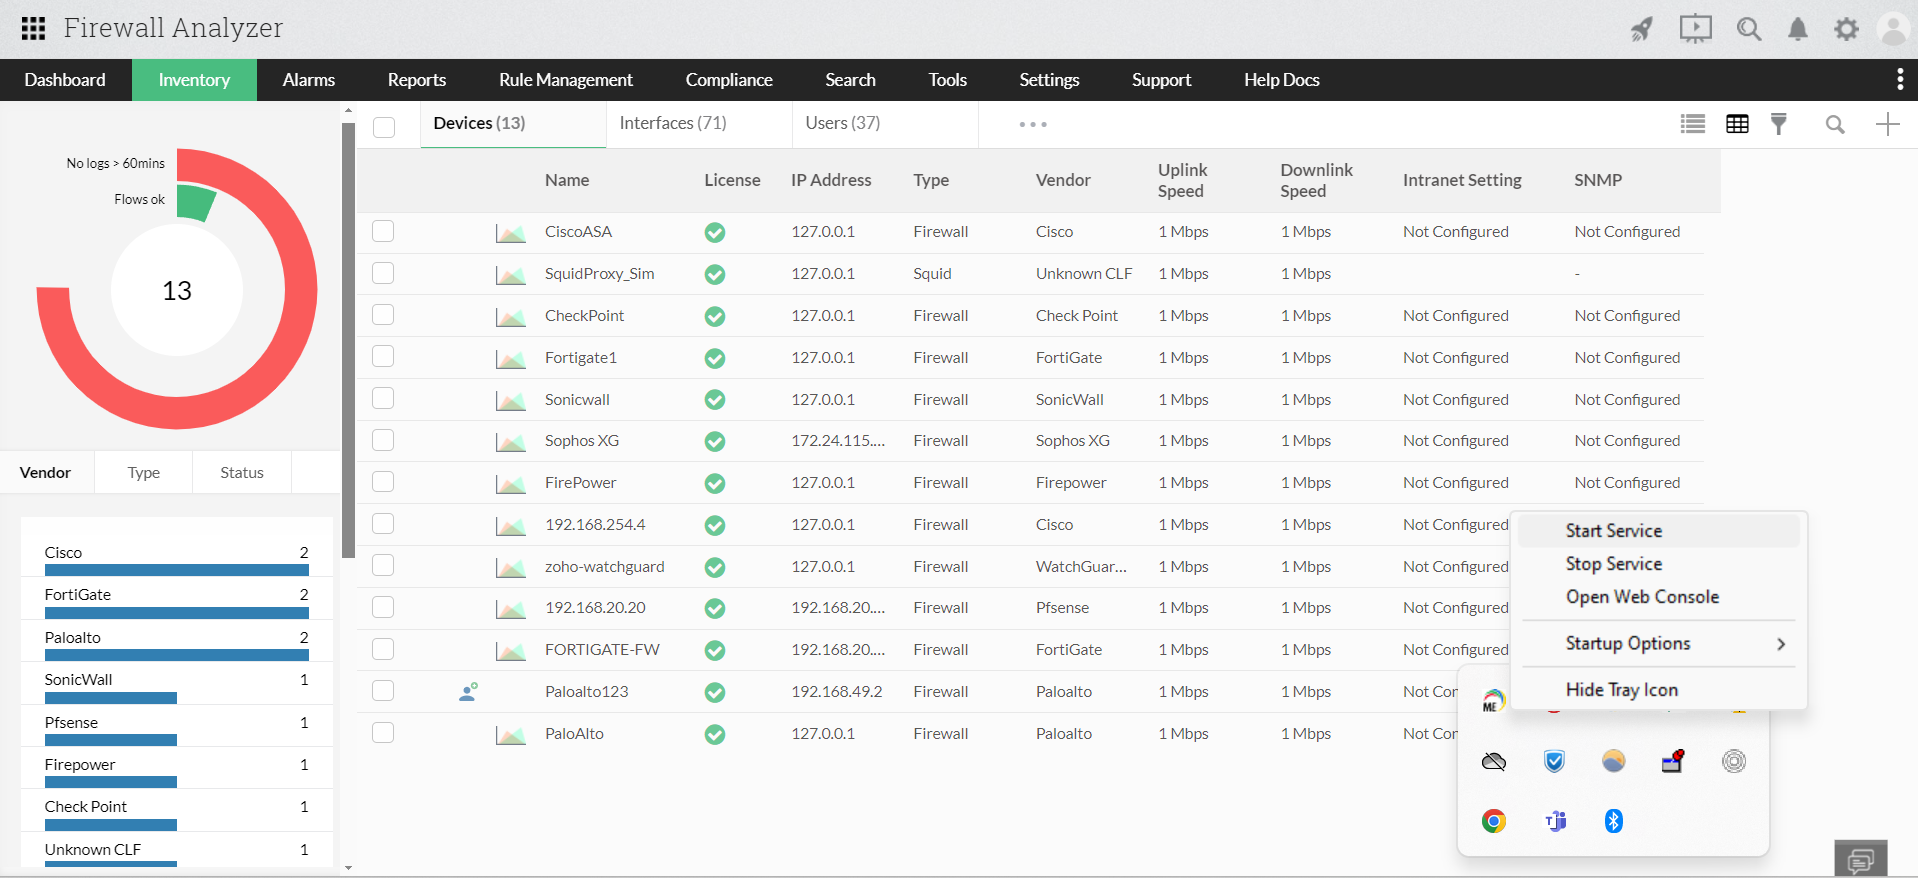1918x878 pixels.
Task: Select the Sonicwall device checkbox
Action: point(383,399)
